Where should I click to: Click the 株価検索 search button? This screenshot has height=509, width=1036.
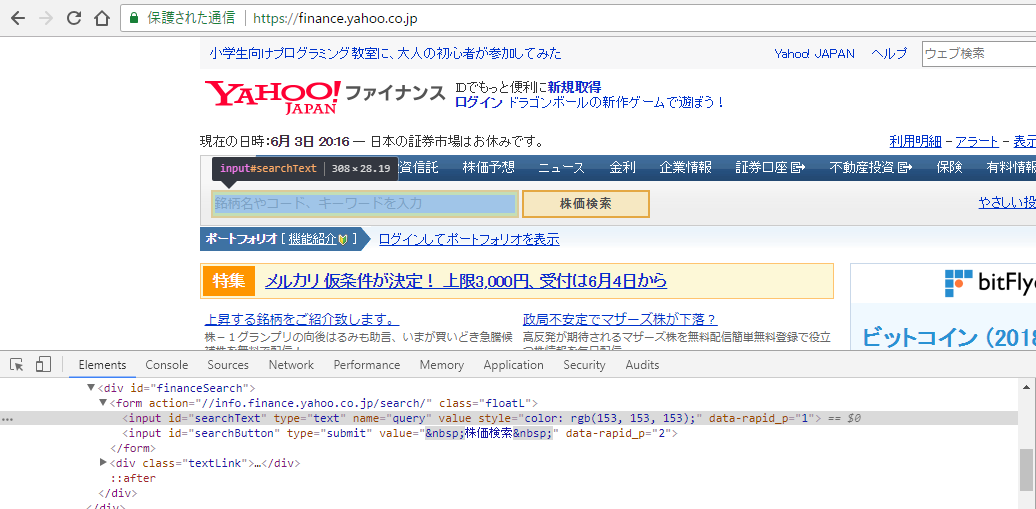click(x=586, y=204)
